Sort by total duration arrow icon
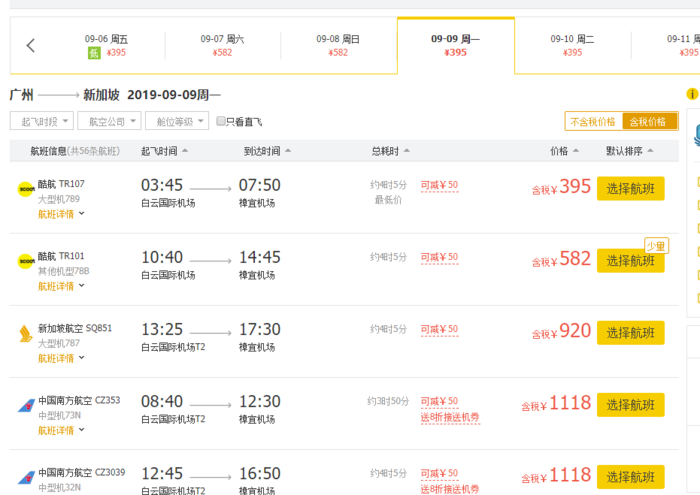Viewport: 700px width, 495px height. 407,151
